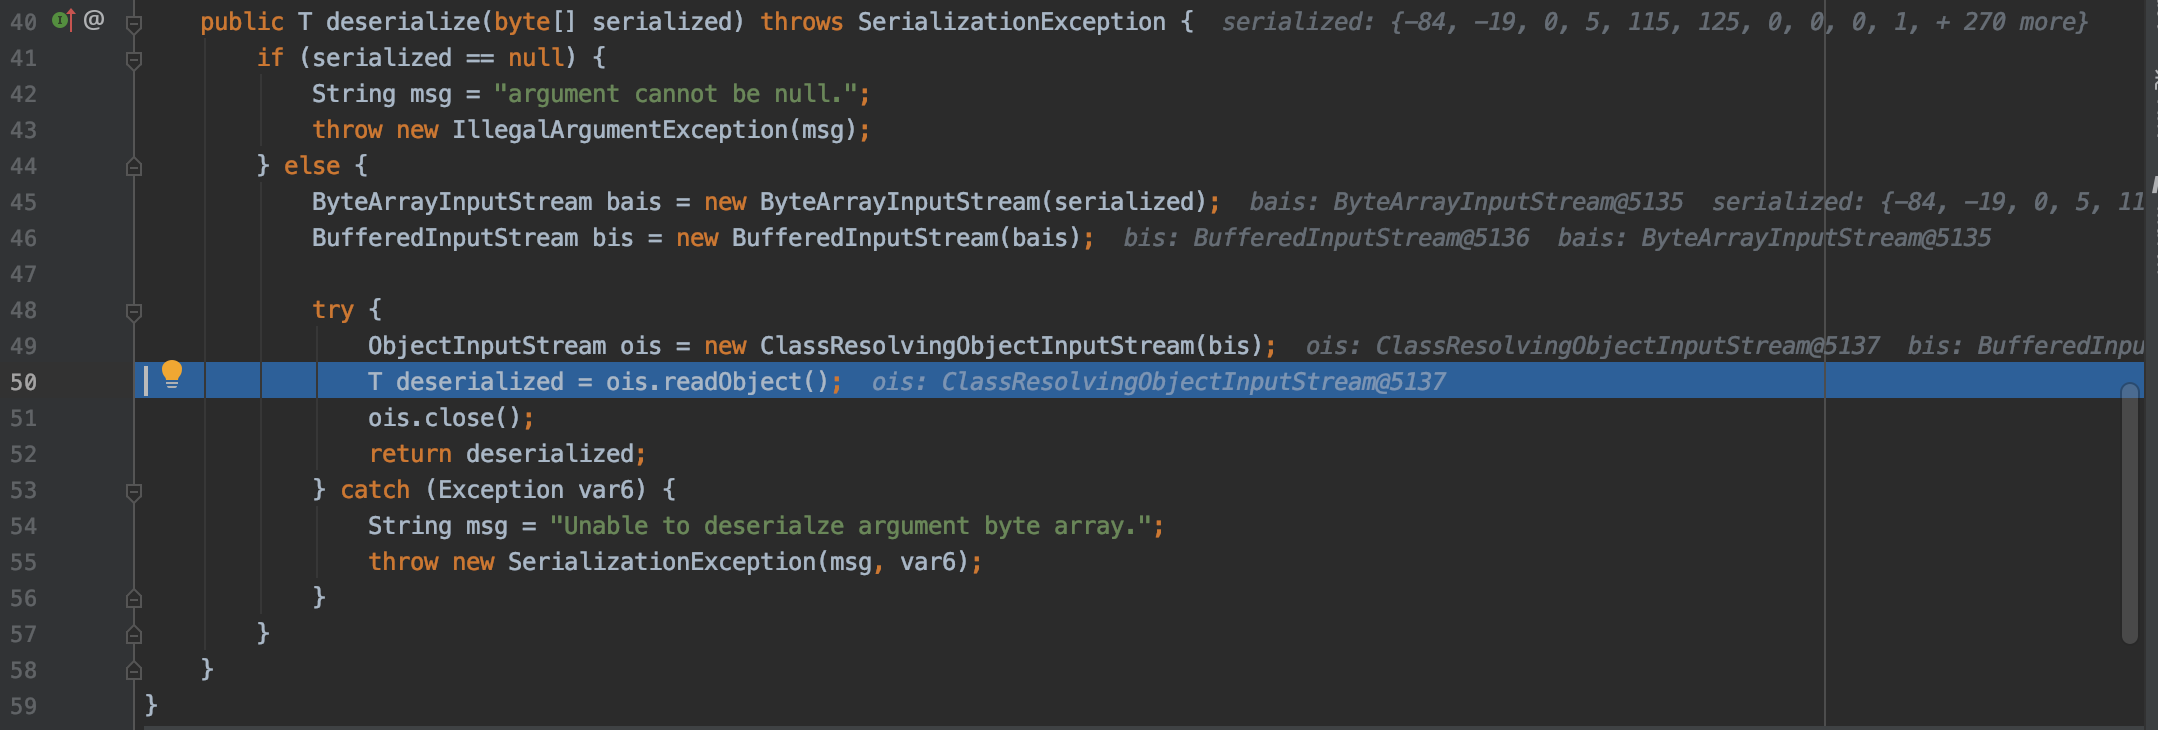Click the string "Unable to deserialze argument byte array."
This screenshot has height=730, width=2158.
pos(851,526)
